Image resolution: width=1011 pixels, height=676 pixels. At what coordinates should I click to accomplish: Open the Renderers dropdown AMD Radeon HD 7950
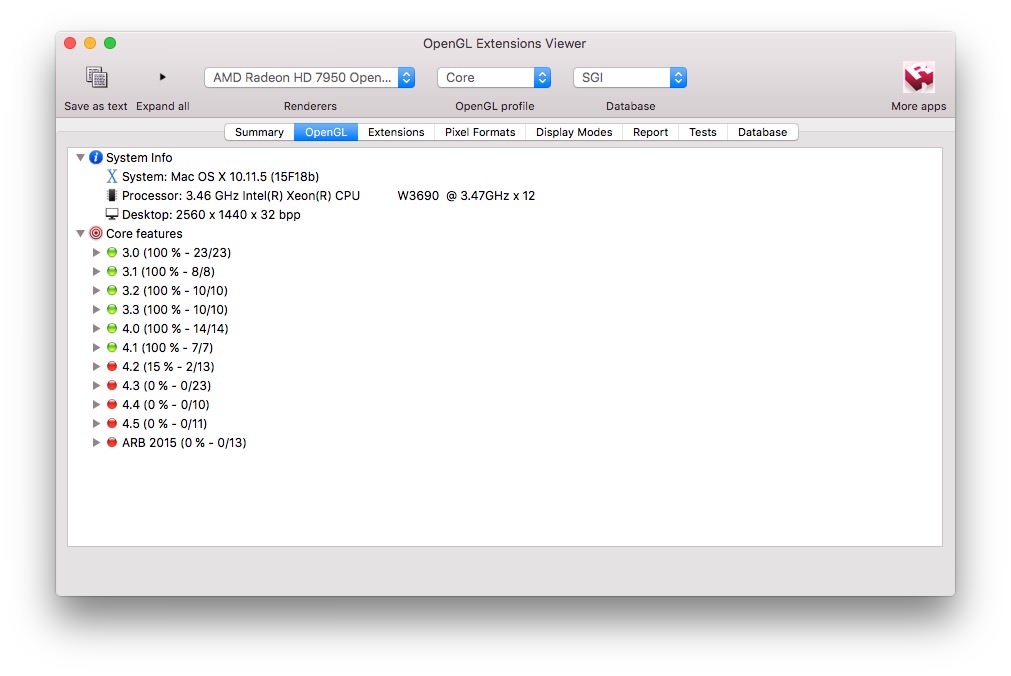(x=309, y=77)
